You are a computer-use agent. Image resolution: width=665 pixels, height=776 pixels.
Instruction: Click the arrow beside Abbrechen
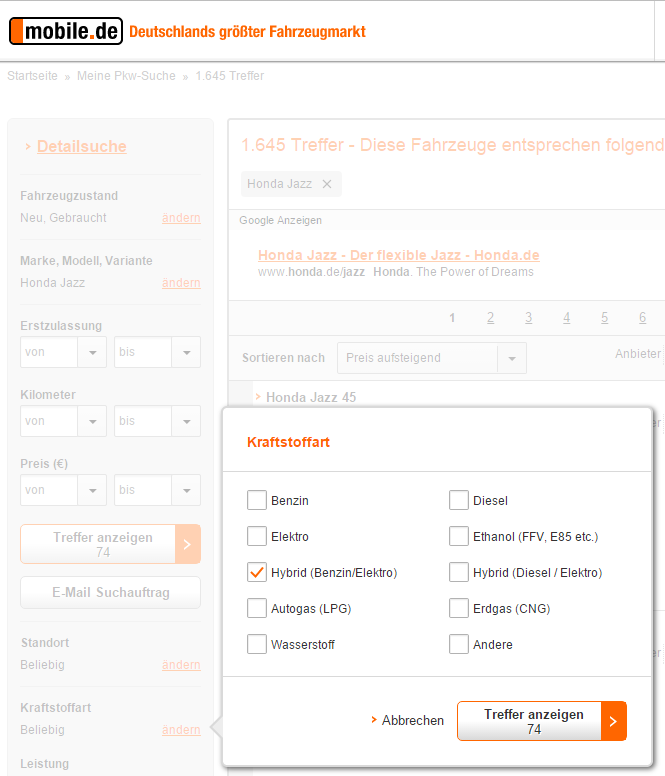click(x=374, y=720)
